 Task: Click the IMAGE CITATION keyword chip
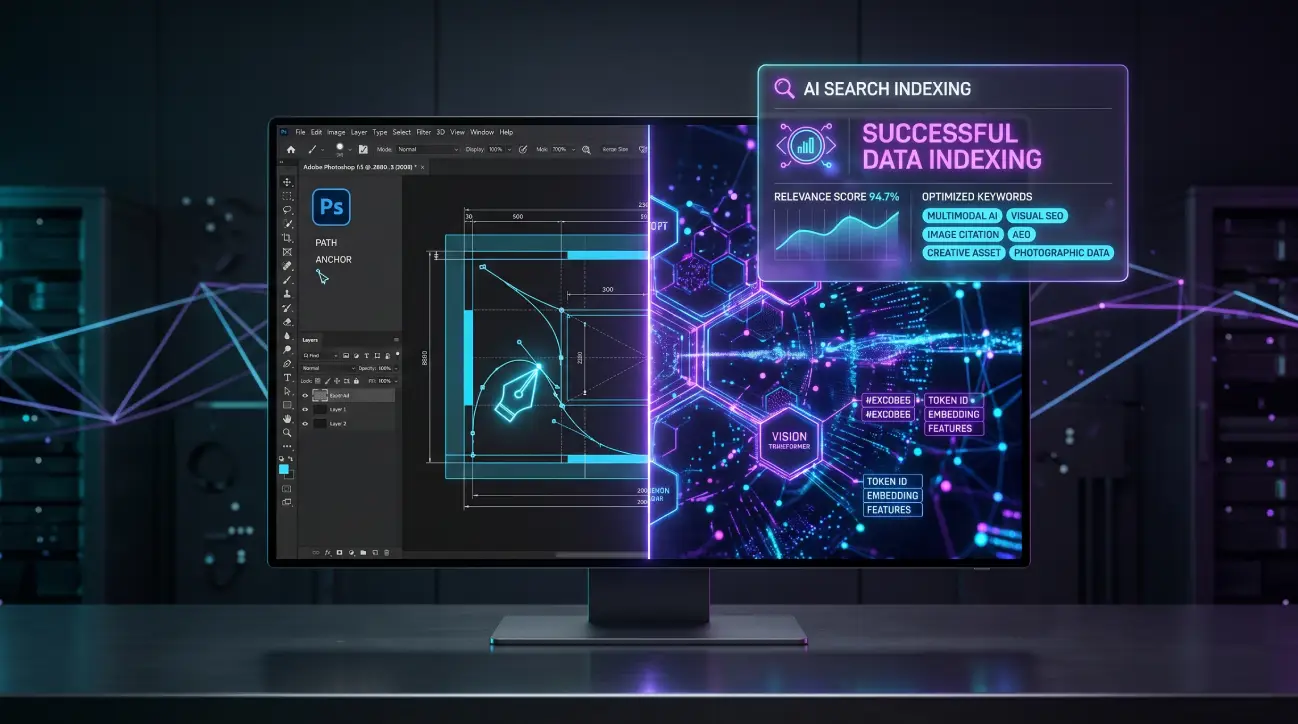963,234
